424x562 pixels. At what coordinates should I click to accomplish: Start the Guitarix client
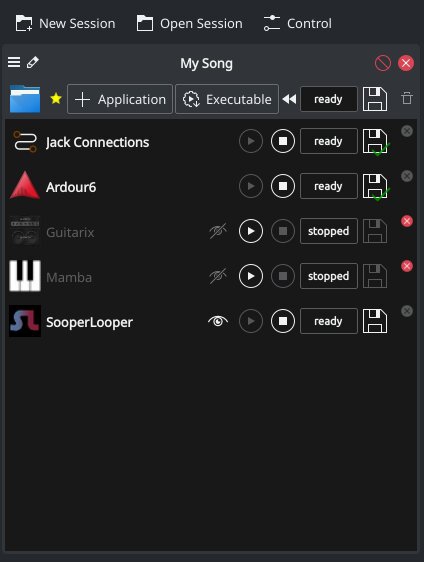pyautogui.click(x=251, y=231)
